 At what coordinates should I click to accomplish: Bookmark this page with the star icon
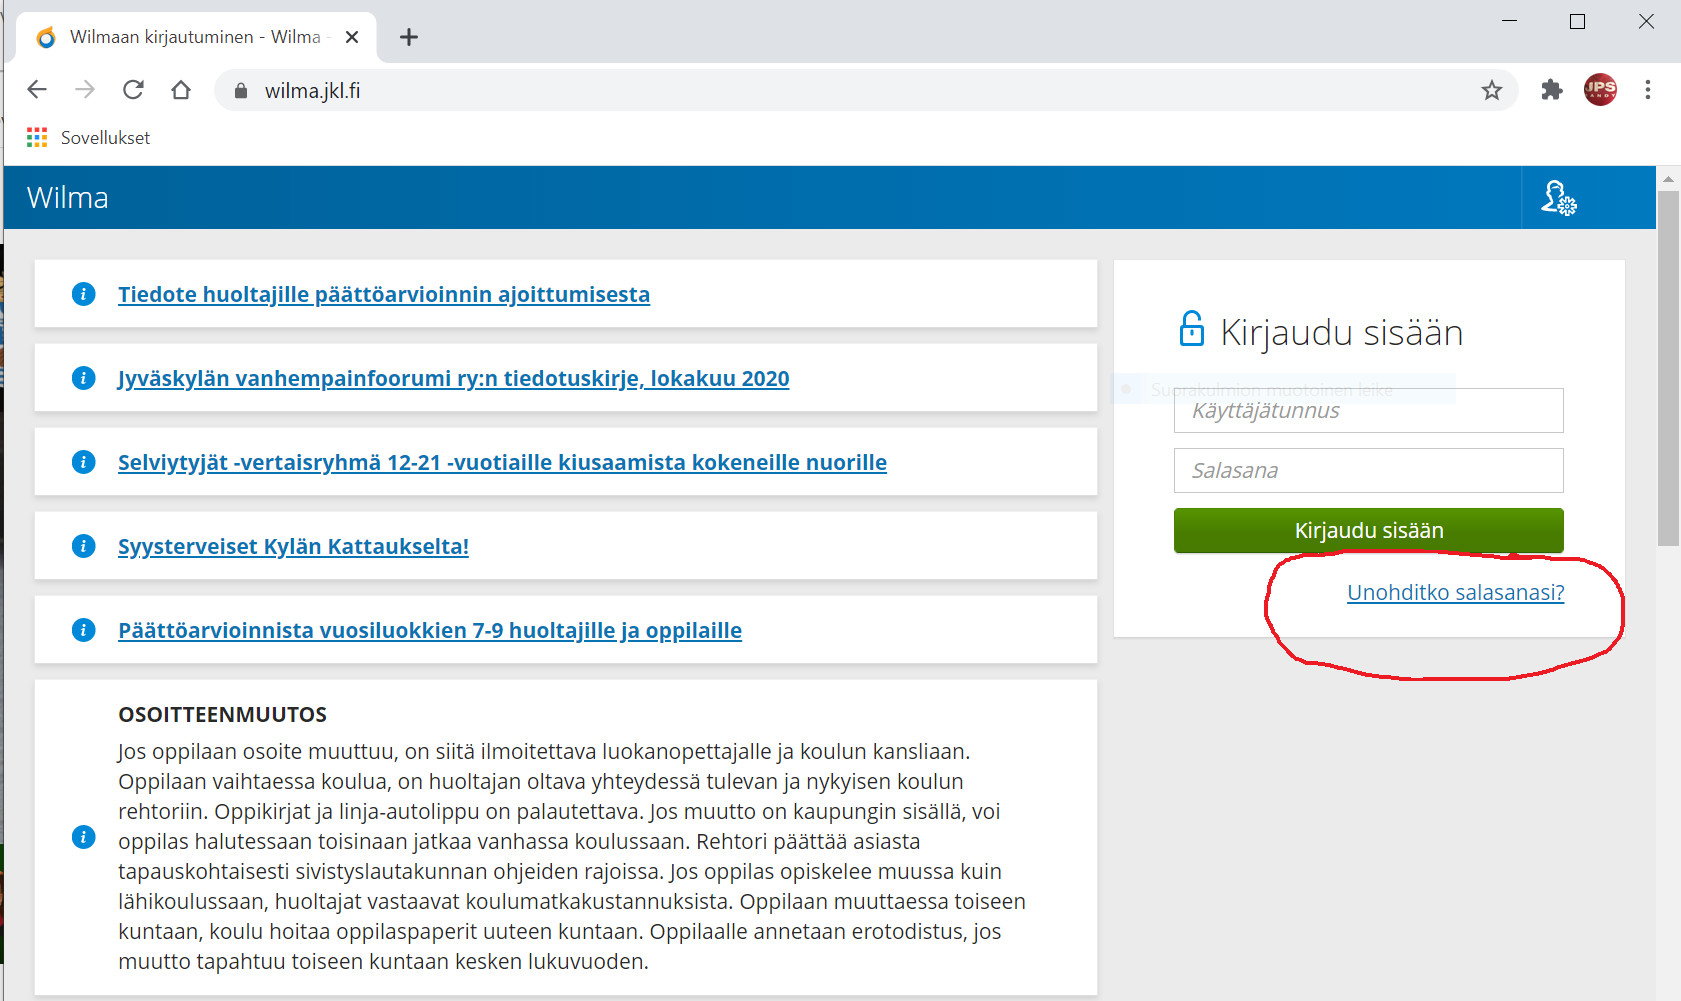point(1492,91)
